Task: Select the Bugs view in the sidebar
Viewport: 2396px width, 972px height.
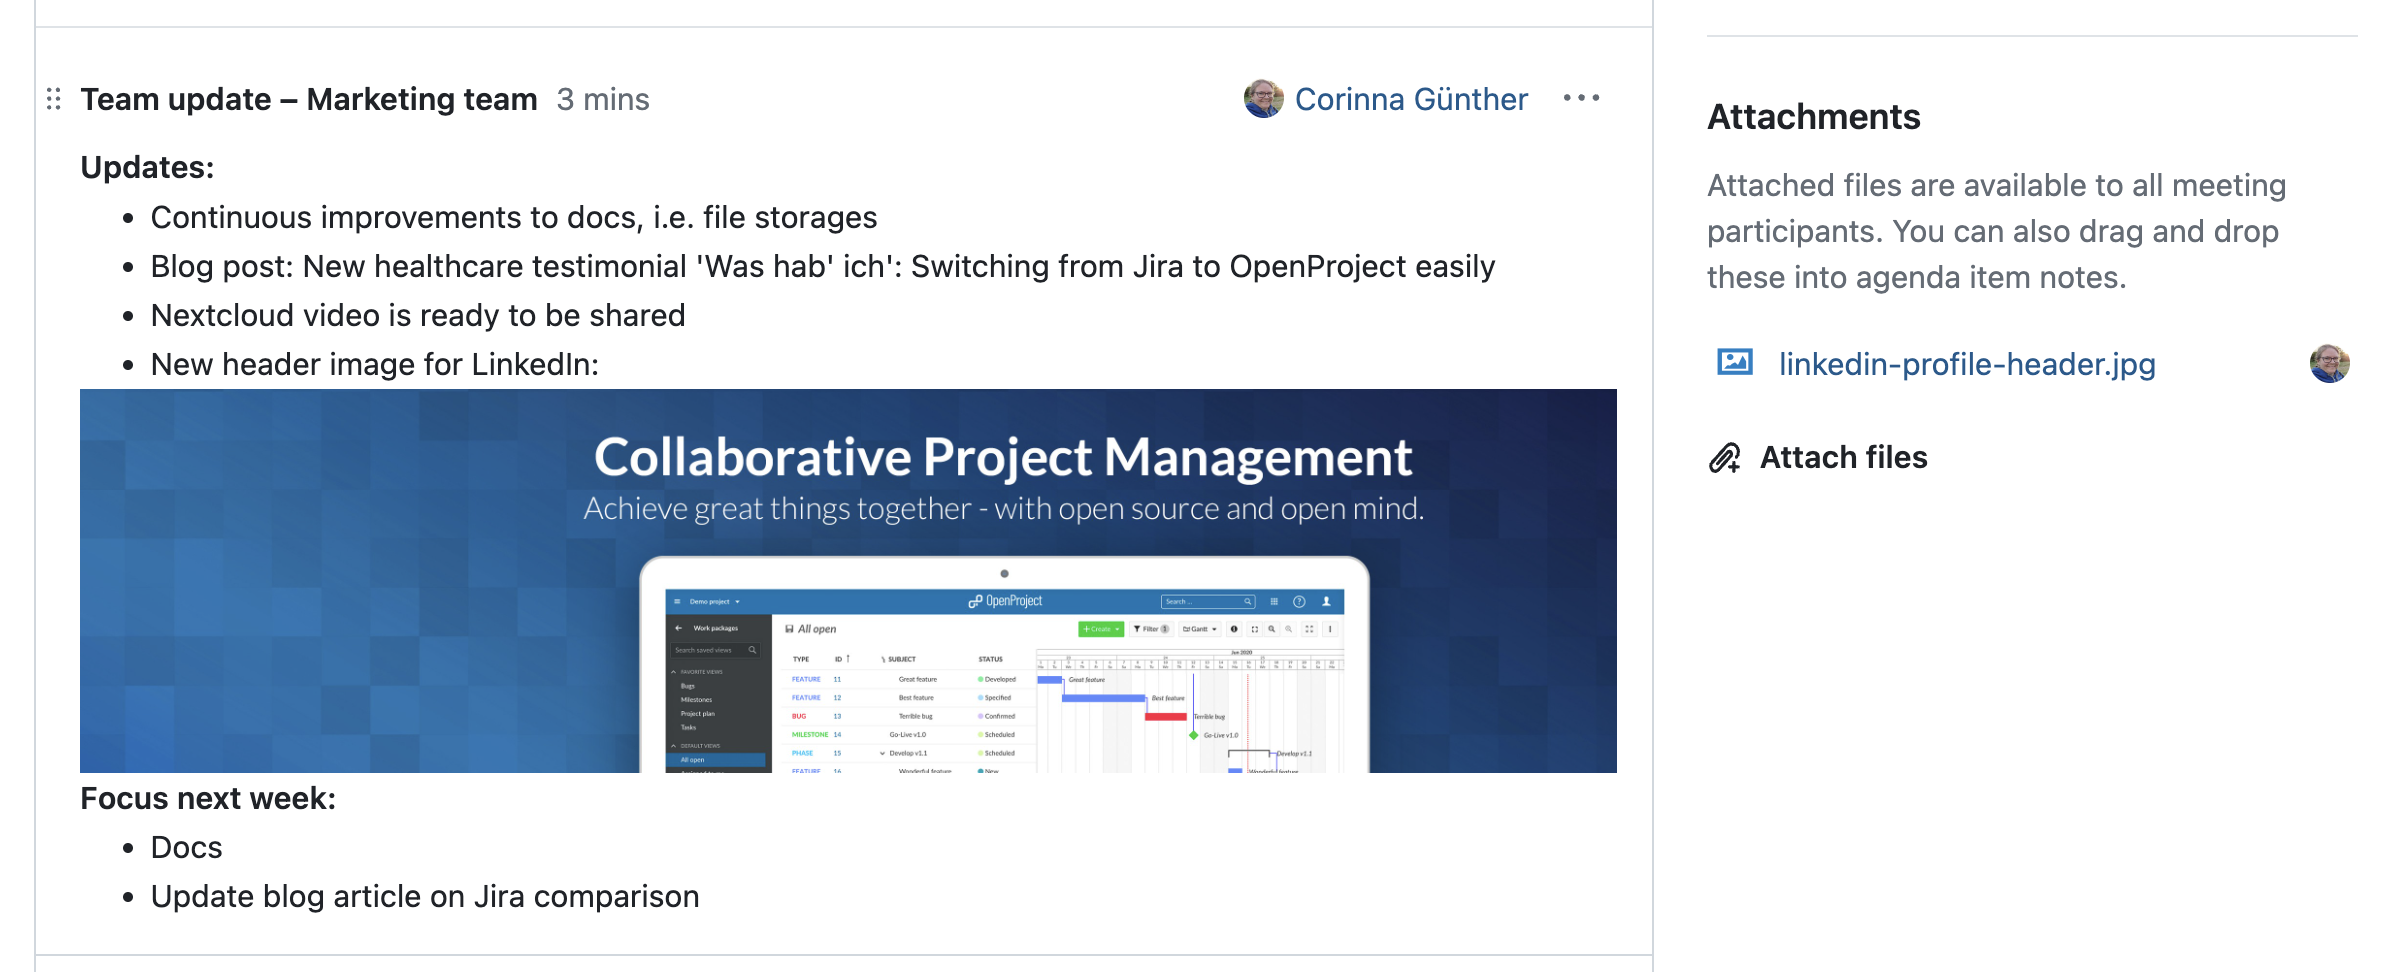Action: click(687, 686)
